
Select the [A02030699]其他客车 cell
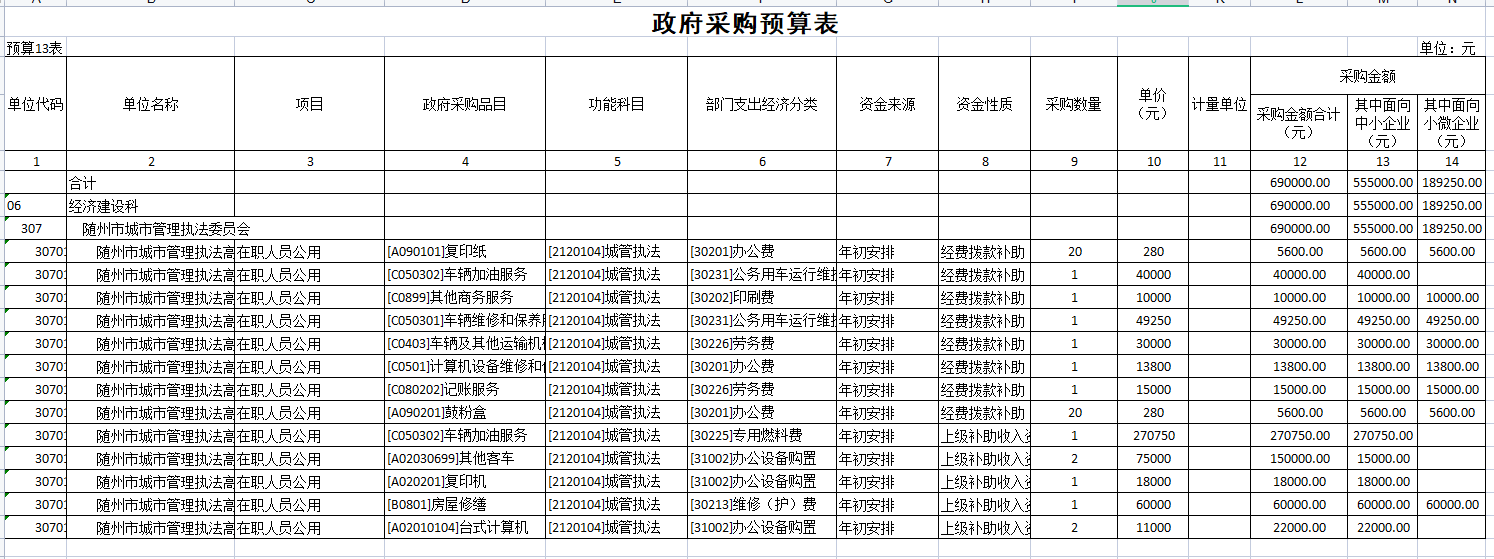pos(465,459)
